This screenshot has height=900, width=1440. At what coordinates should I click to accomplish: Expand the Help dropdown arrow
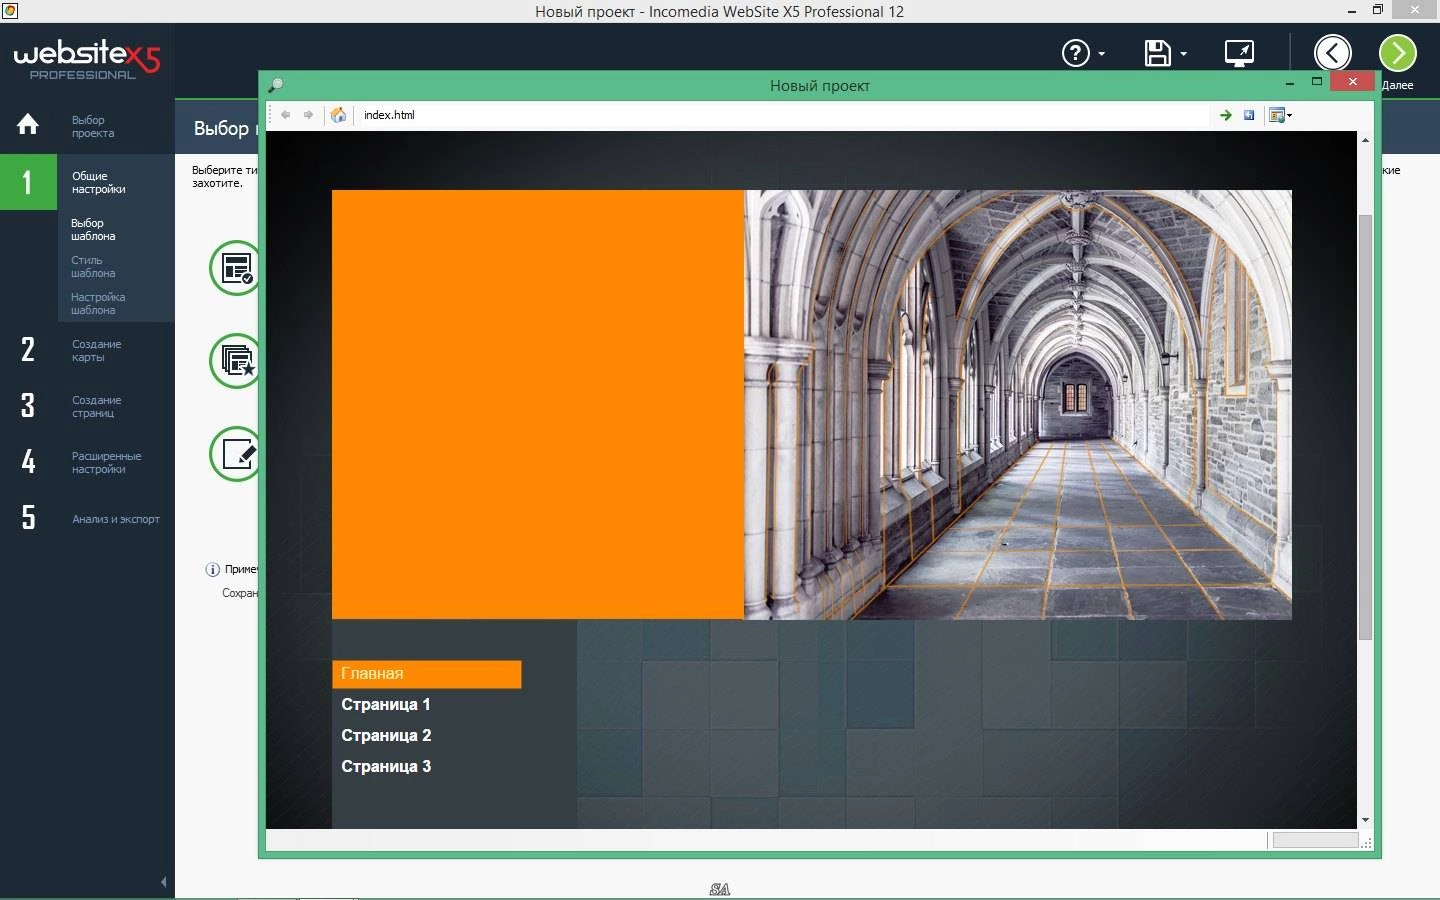[1102, 54]
